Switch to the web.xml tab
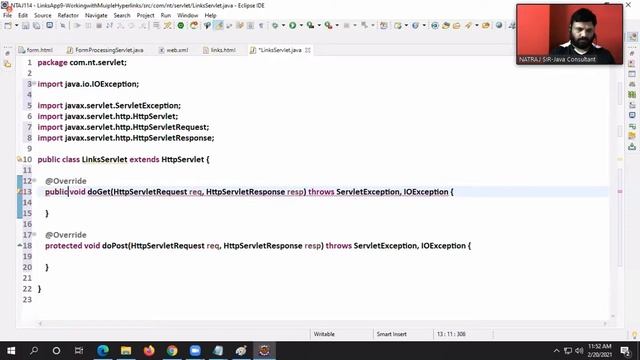The image size is (640, 360). click(174, 50)
